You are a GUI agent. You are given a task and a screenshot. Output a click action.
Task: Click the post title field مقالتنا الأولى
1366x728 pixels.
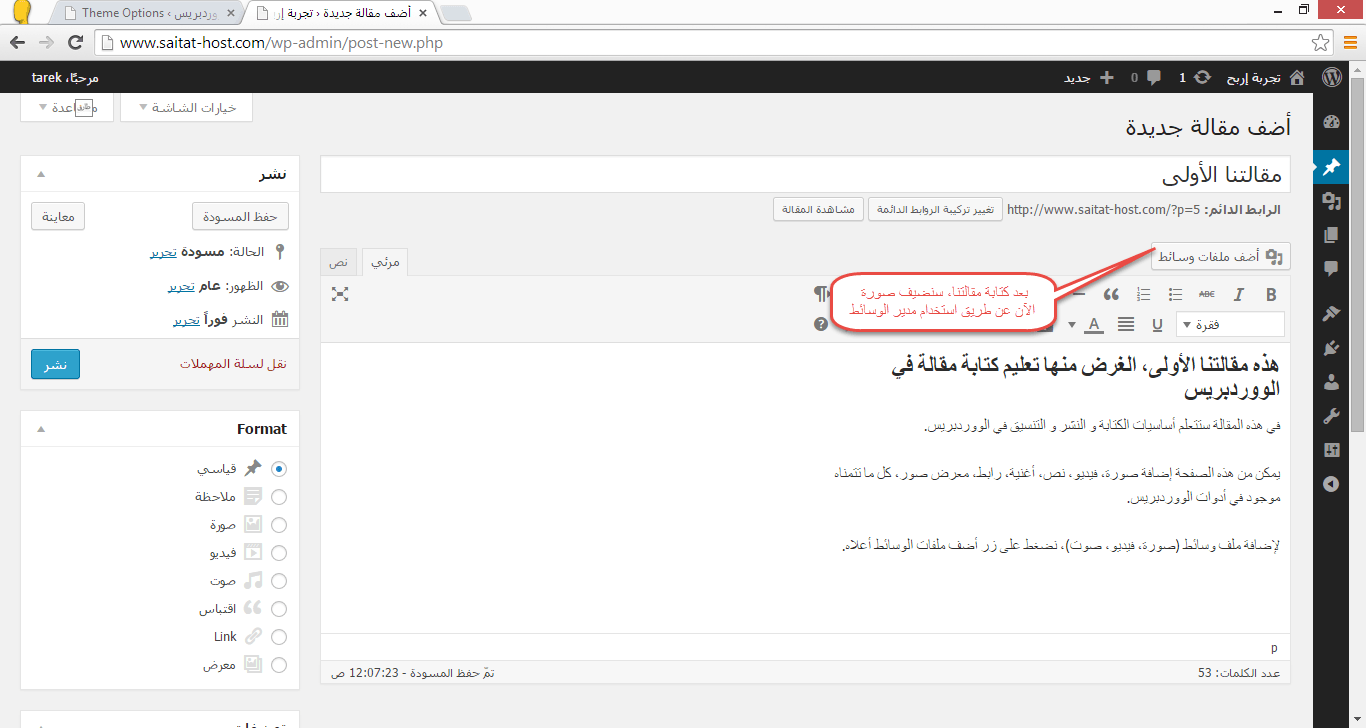click(805, 174)
